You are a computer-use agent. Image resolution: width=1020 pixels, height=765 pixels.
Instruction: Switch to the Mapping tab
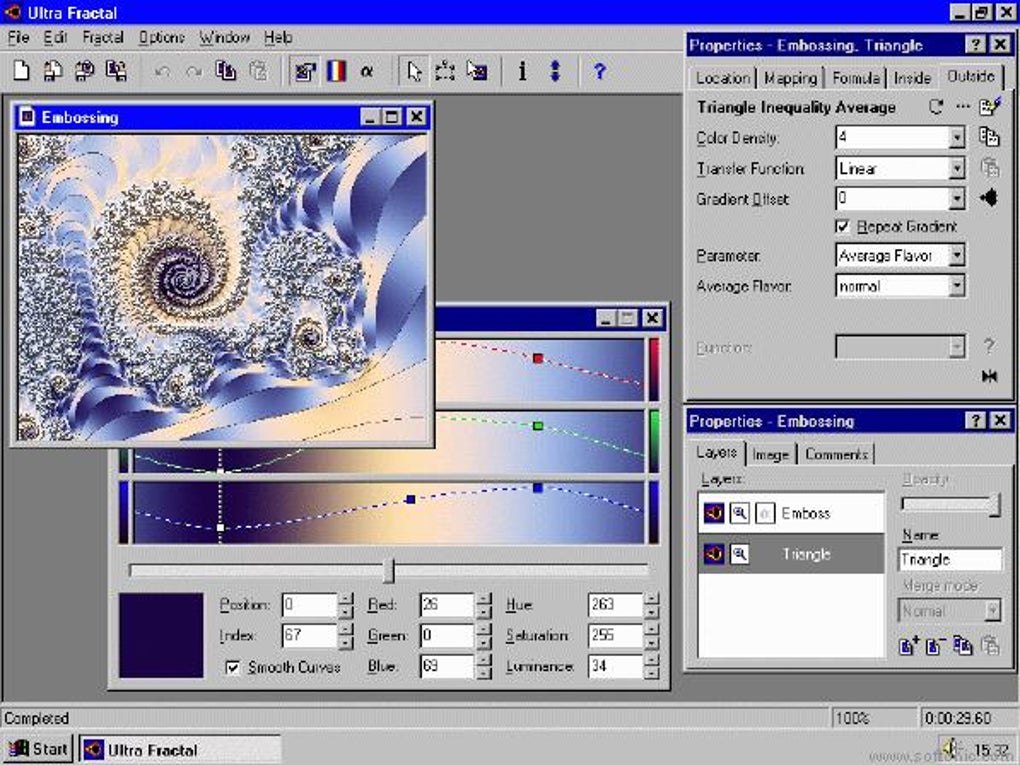coord(790,78)
